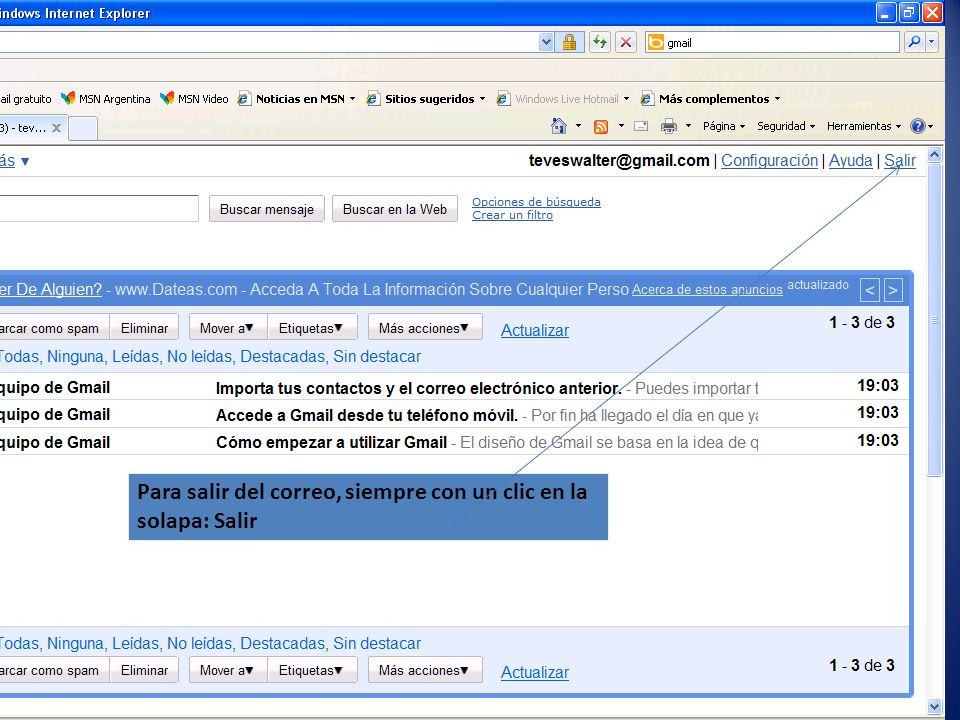Viewport: 960px width, 720px height.
Task: Expand Print options dropdown arrow
Action: (688, 126)
